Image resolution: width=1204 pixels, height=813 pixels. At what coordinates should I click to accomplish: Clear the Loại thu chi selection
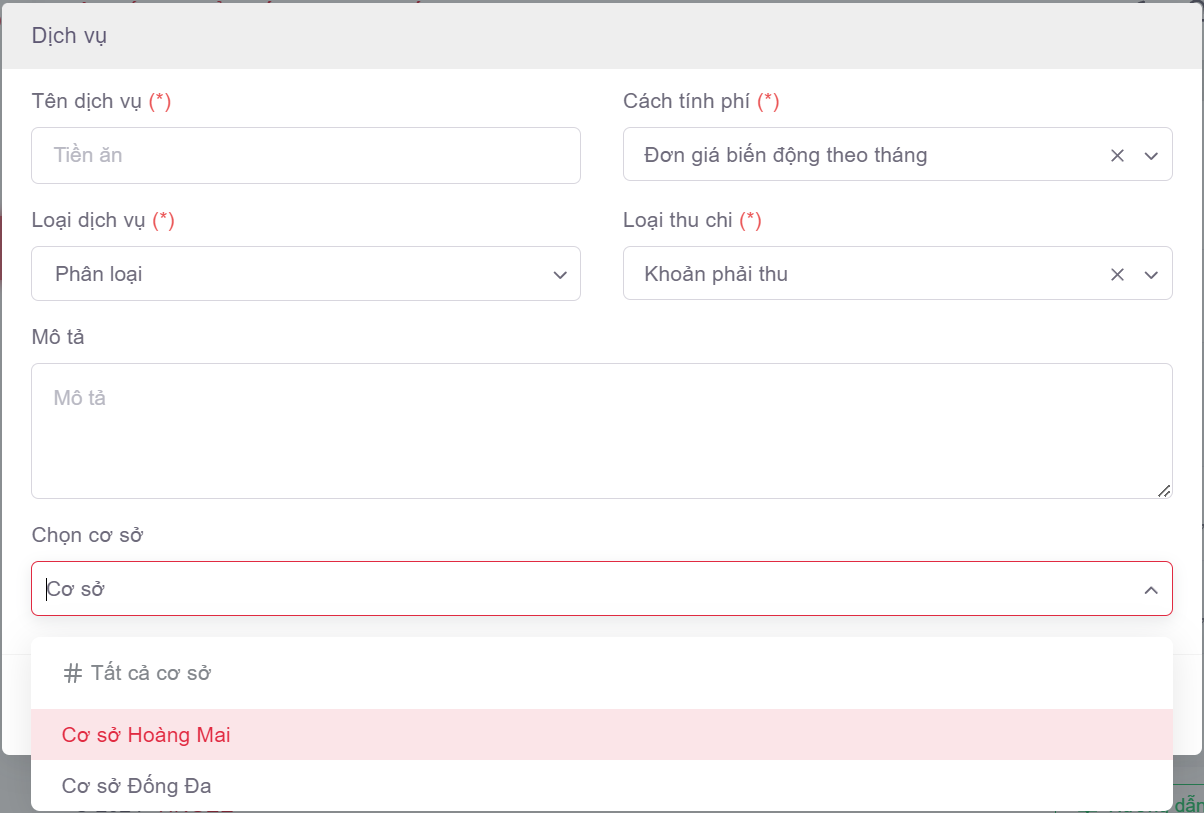pyautogui.click(x=1118, y=274)
